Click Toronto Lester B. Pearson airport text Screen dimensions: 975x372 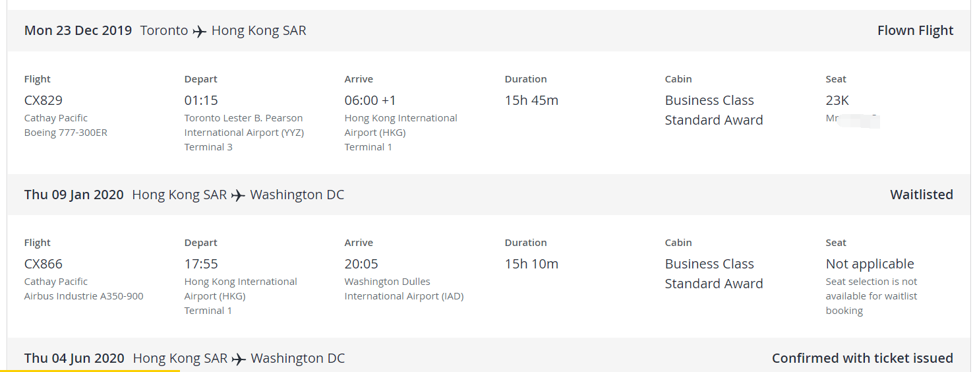click(x=244, y=125)
